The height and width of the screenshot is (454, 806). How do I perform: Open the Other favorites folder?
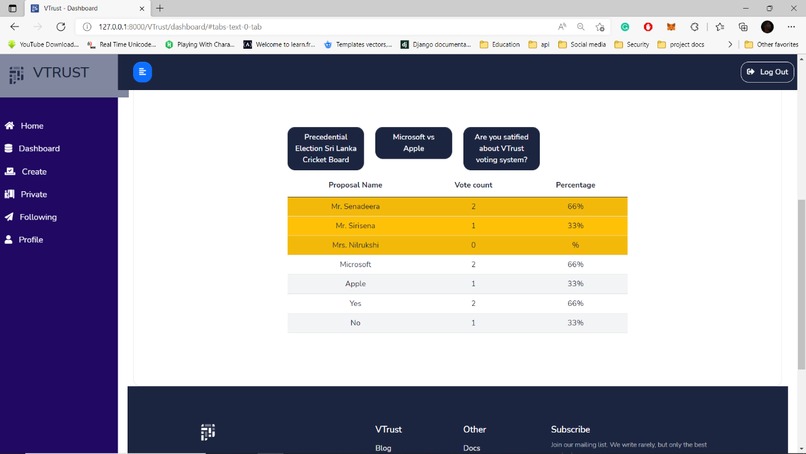(x=771, y=45)
